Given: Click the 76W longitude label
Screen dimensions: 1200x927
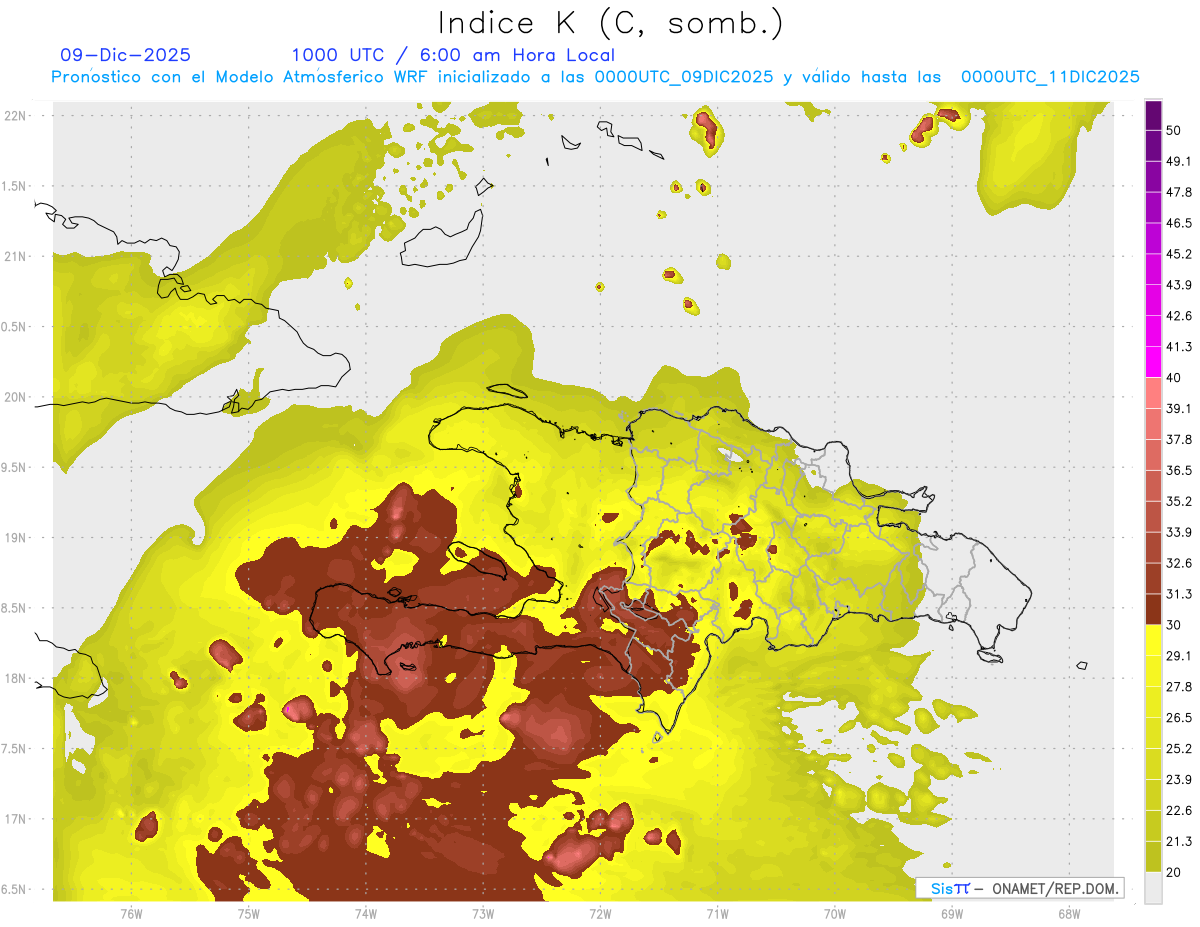Looking at the screenshot, I should pos(131,914).
